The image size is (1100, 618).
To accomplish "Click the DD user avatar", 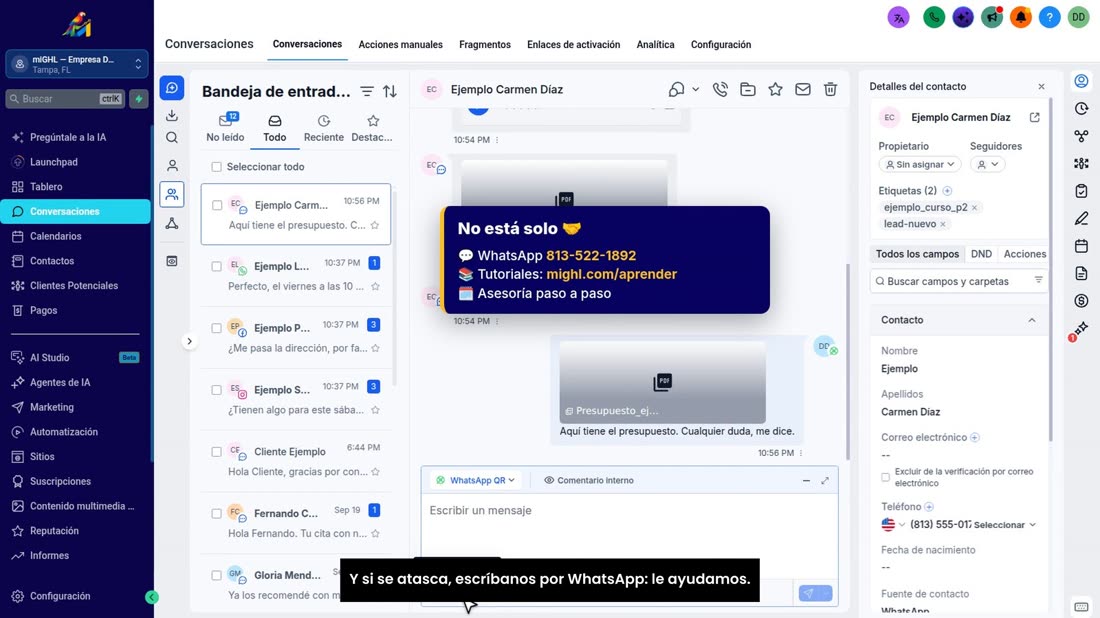I will (1078, 18).
